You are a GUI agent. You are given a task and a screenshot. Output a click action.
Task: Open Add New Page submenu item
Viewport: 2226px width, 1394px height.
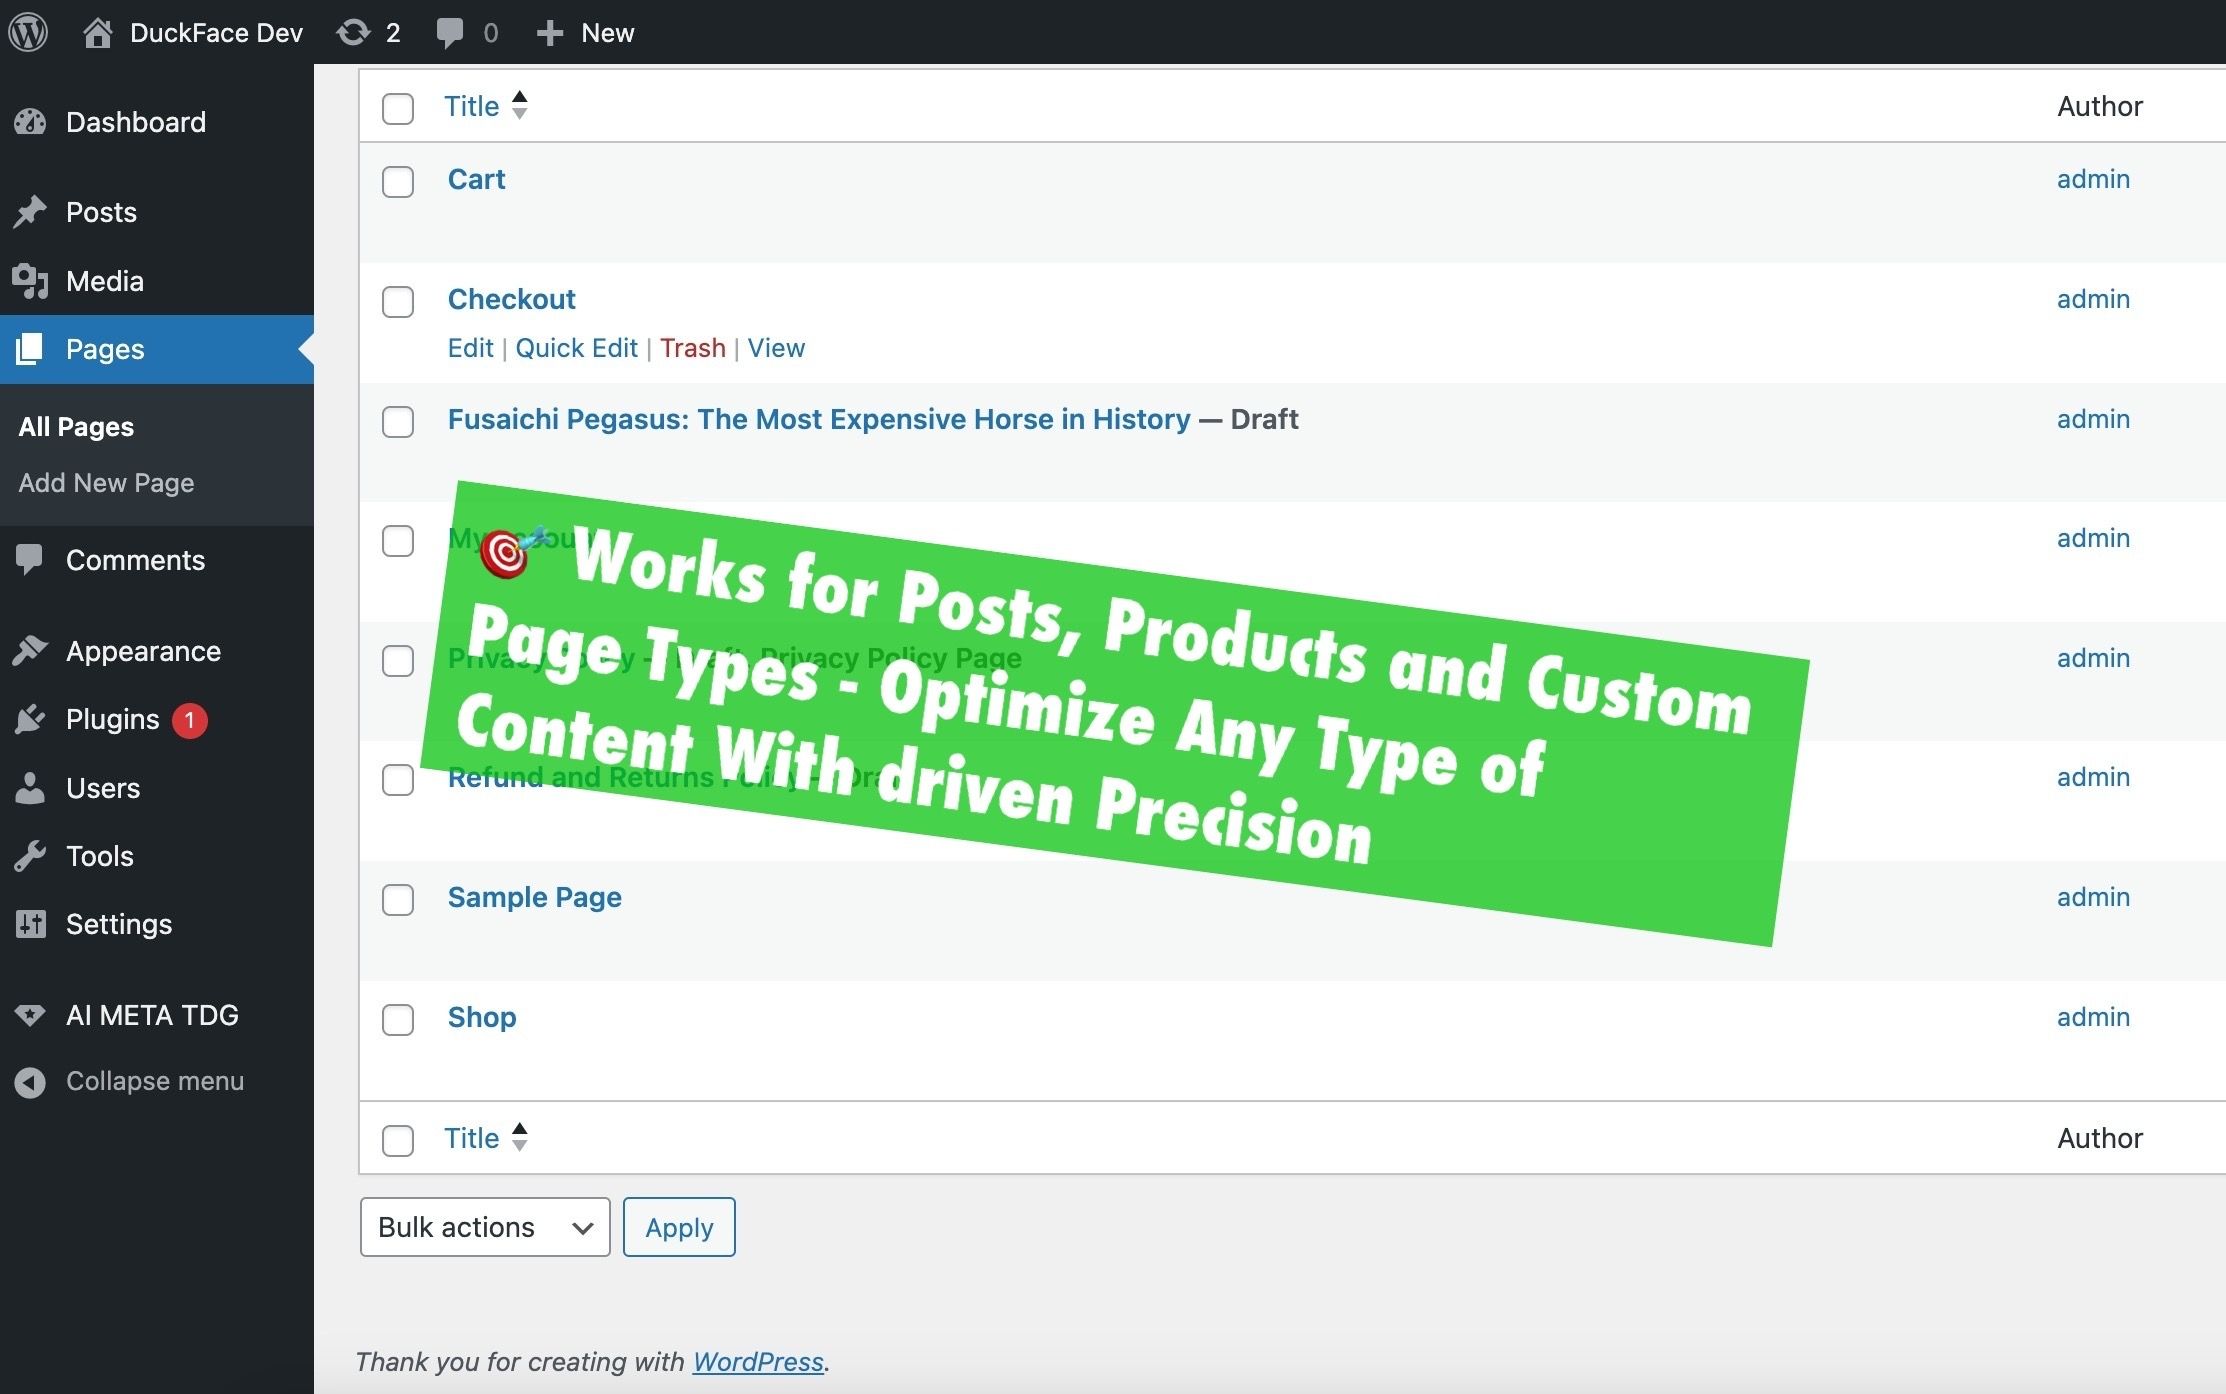click(x=106, y=483)
